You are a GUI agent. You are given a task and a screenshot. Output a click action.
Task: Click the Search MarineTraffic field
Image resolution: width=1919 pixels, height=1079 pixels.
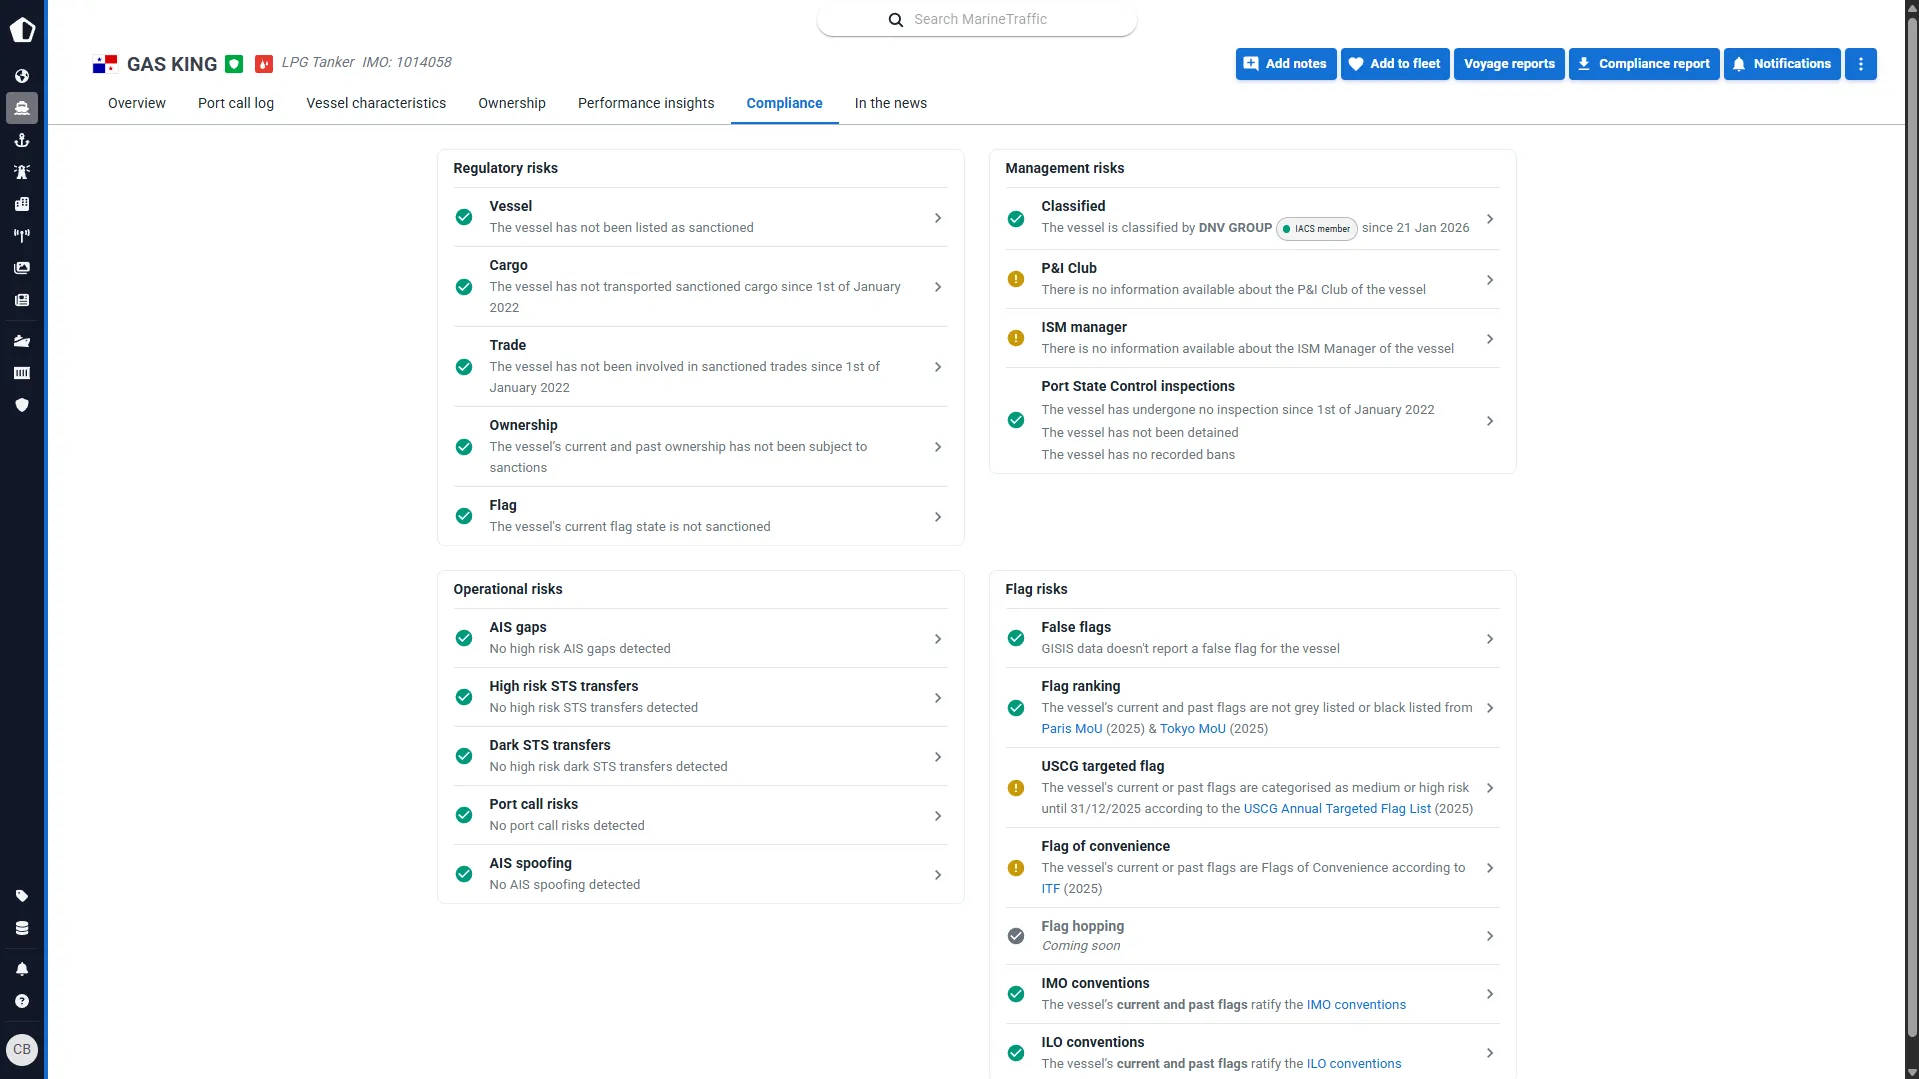coord(977,19)
